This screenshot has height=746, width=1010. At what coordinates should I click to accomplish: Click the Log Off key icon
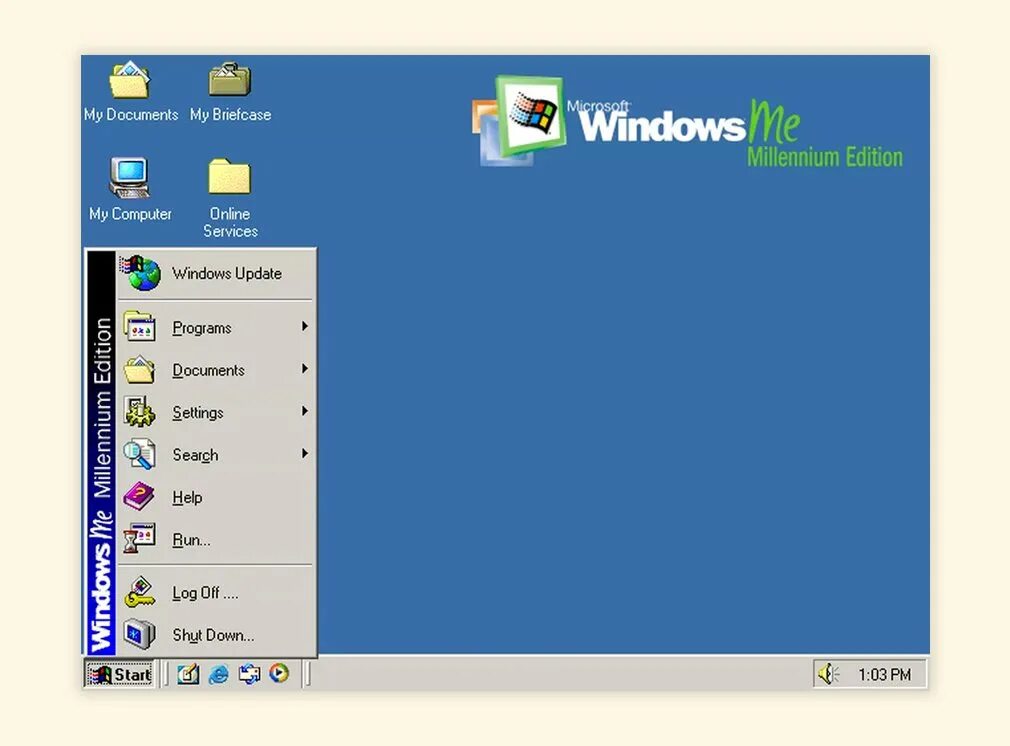point(140,593)
